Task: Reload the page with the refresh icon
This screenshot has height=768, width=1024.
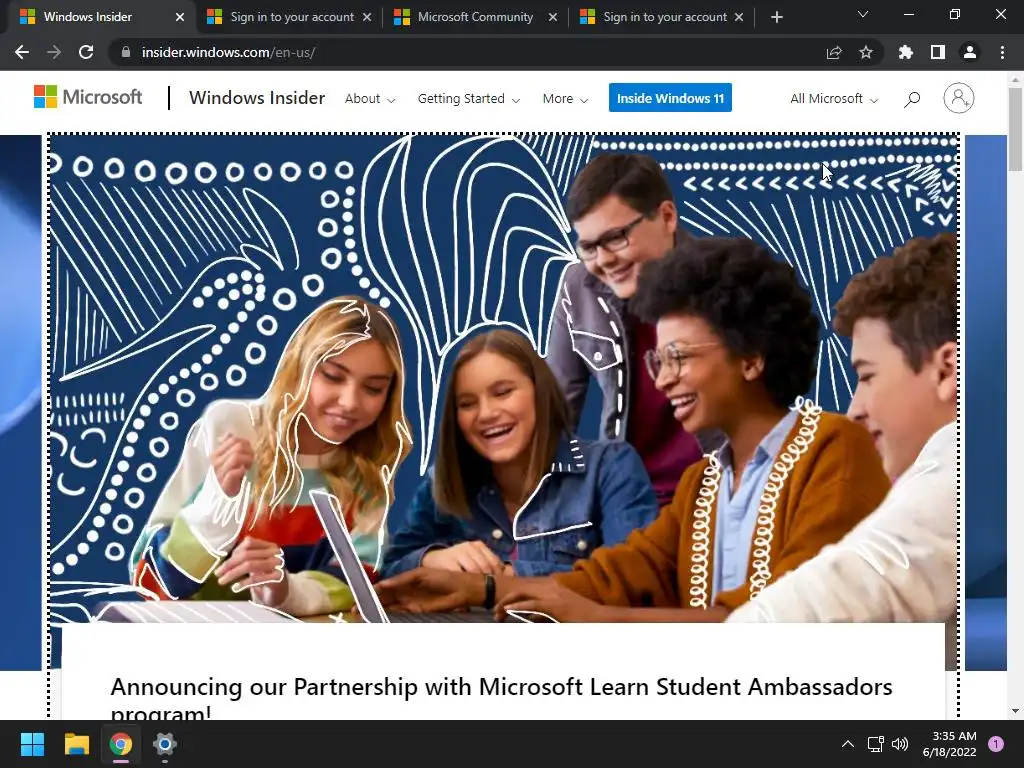Action: pos(86,52)
